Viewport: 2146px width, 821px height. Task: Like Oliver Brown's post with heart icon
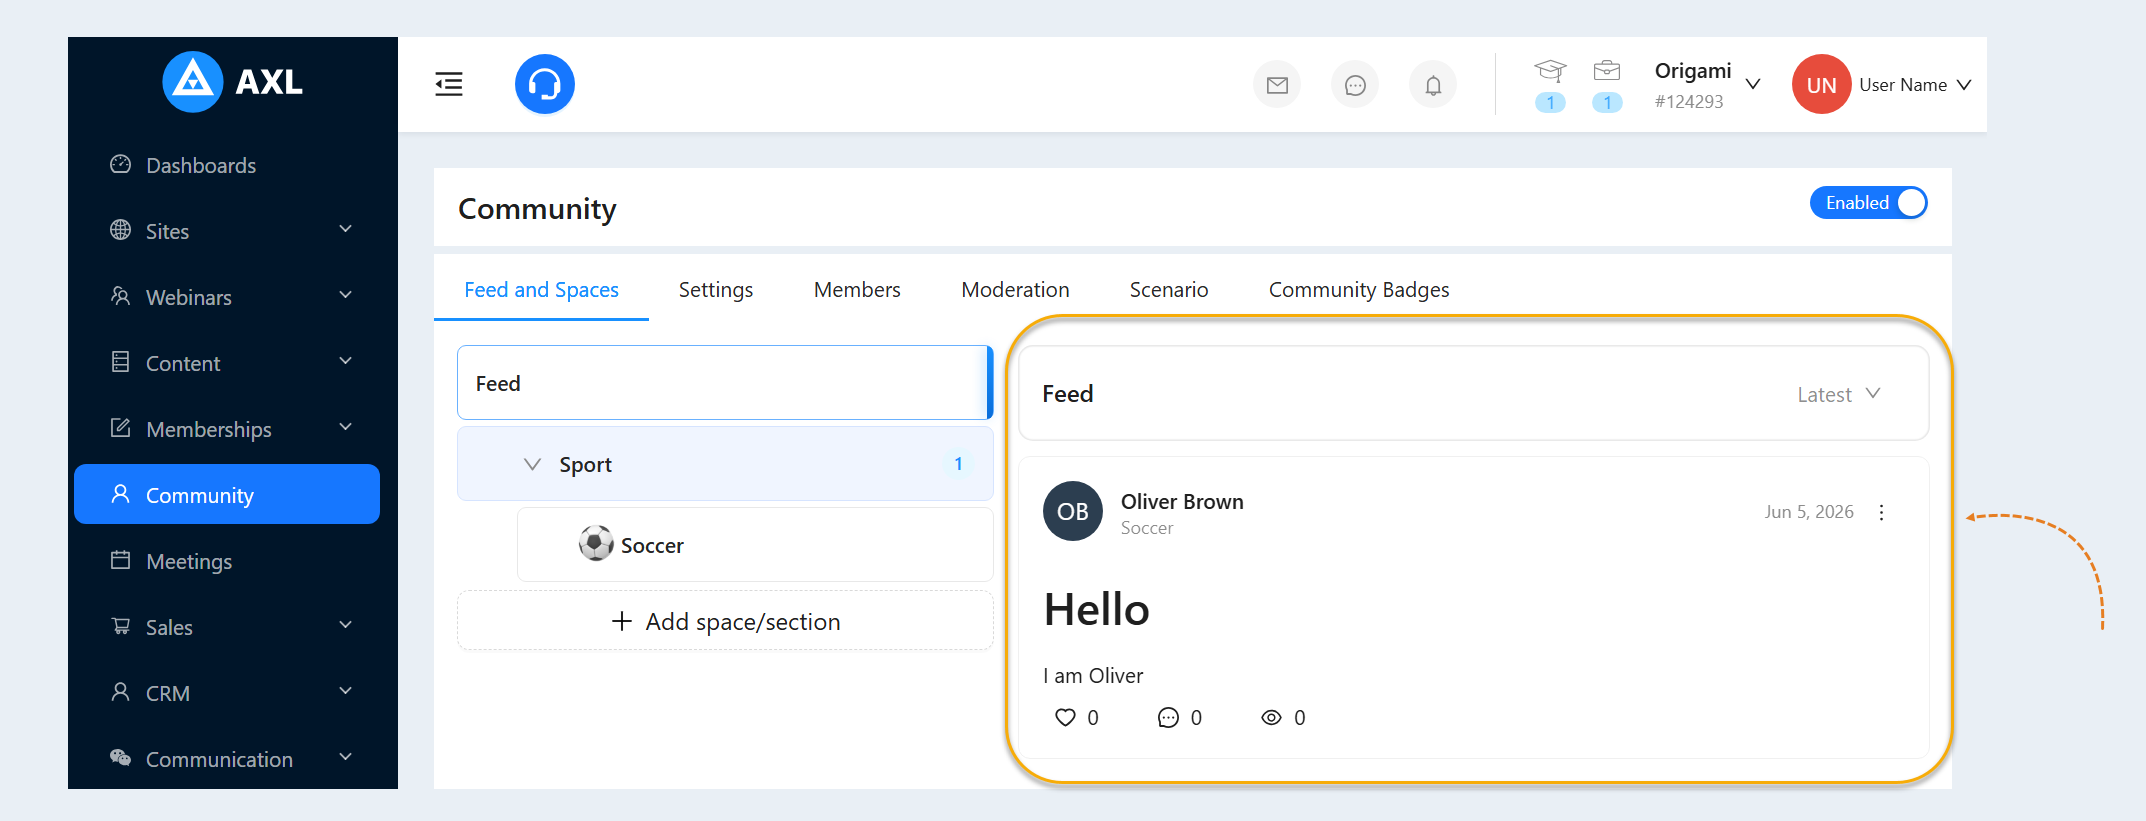click(x=1066, y=717)
